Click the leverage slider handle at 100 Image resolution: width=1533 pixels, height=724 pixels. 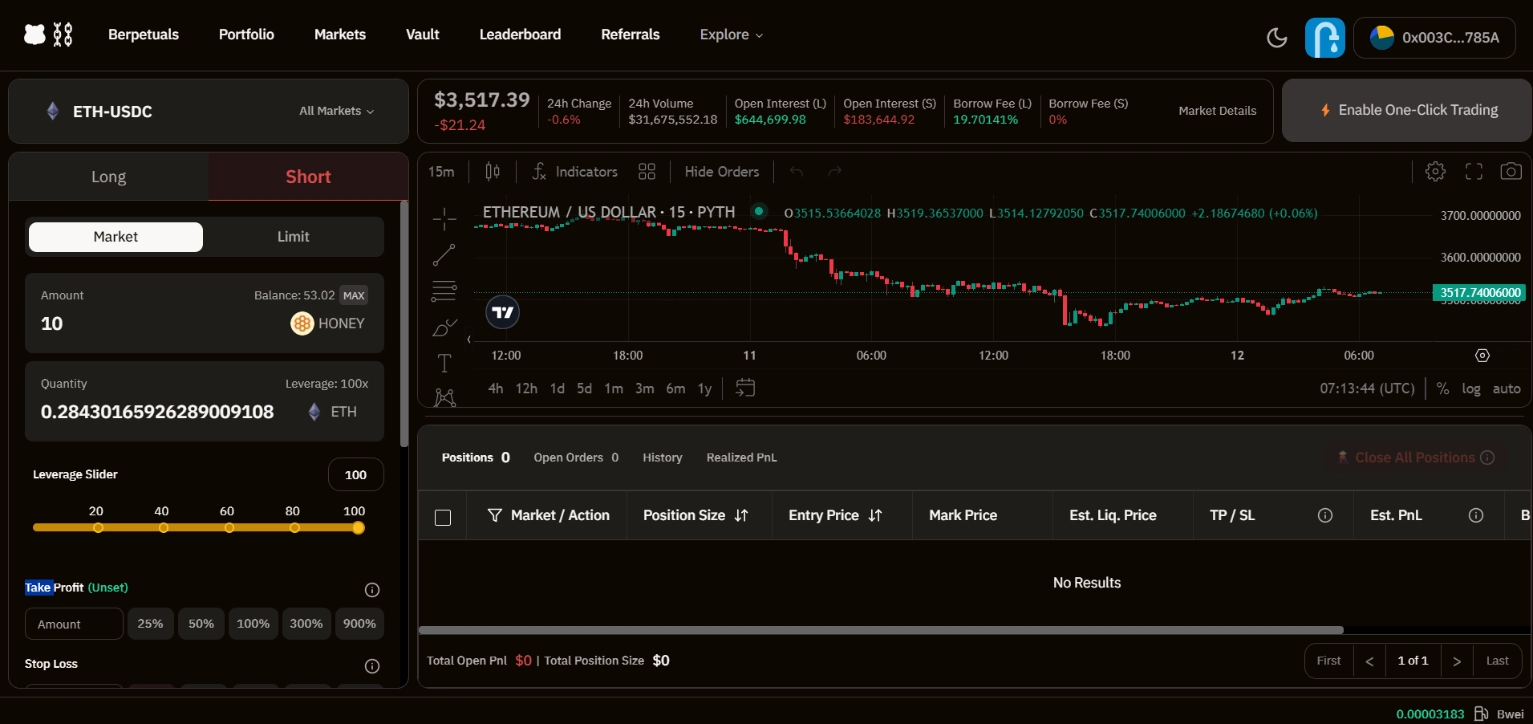tap(358, 528)
